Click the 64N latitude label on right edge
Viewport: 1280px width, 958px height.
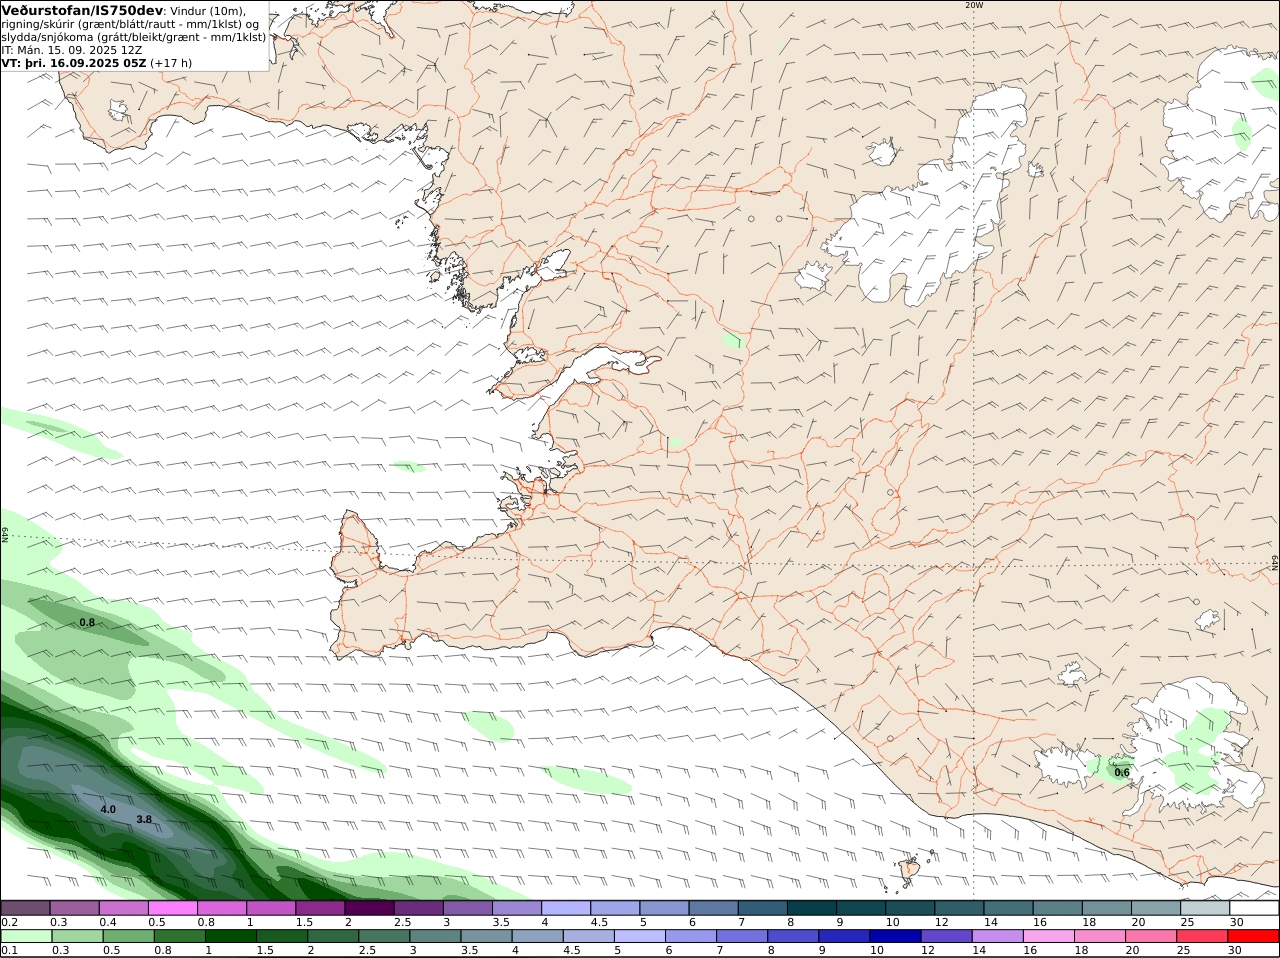point(1275,563)
